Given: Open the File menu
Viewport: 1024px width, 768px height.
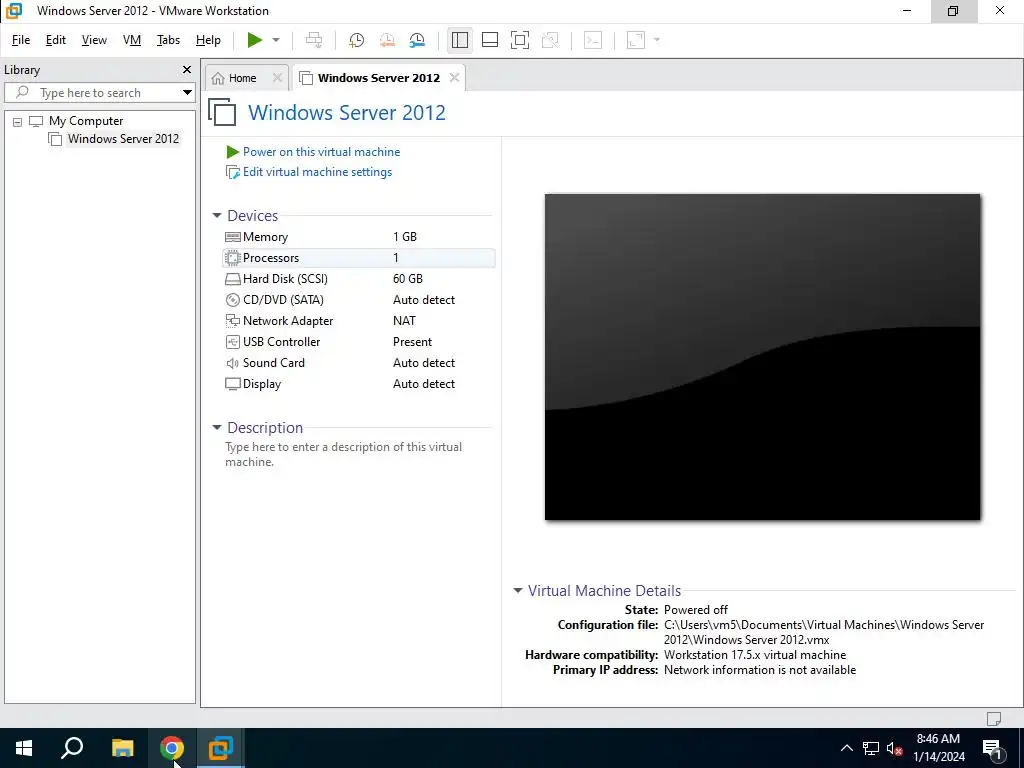Looking at the screenshot, I should point(21,40).
